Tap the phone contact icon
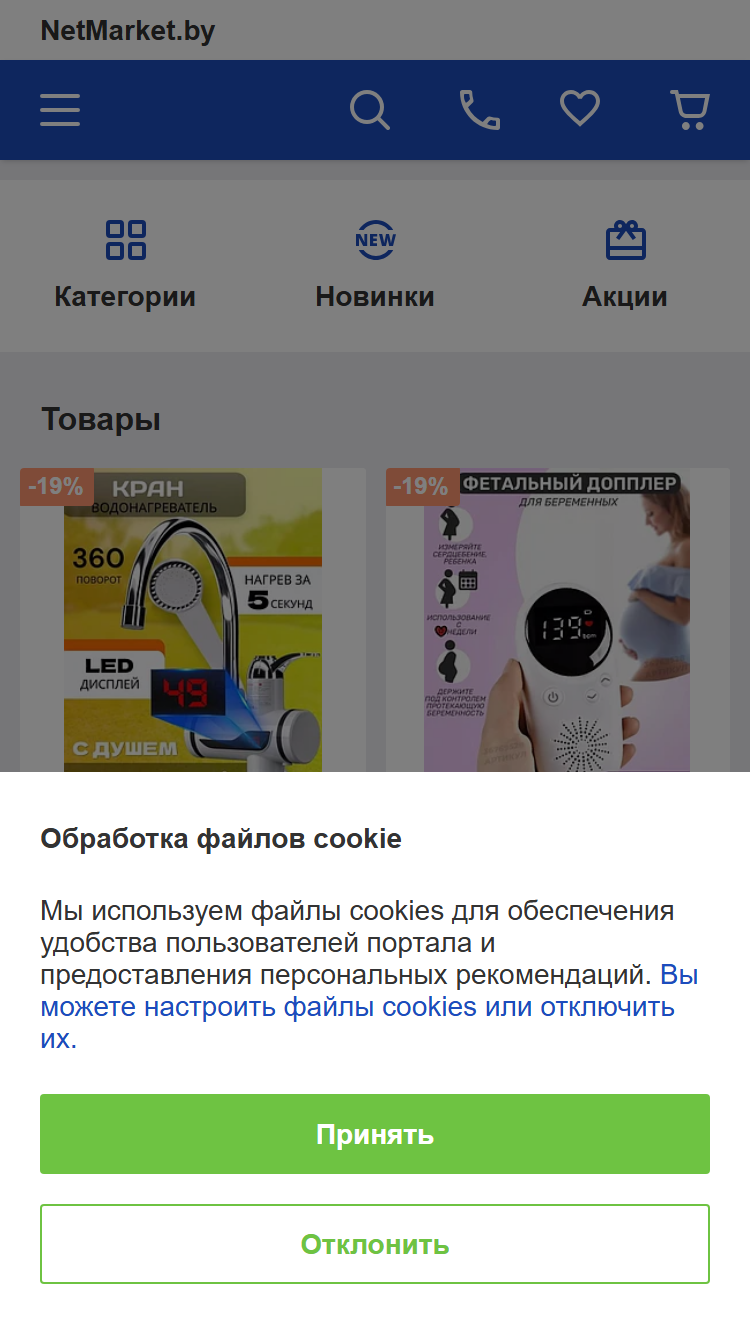Image resolution: width=750 pixels, height=1334 pixels. [x=480, y=110]
